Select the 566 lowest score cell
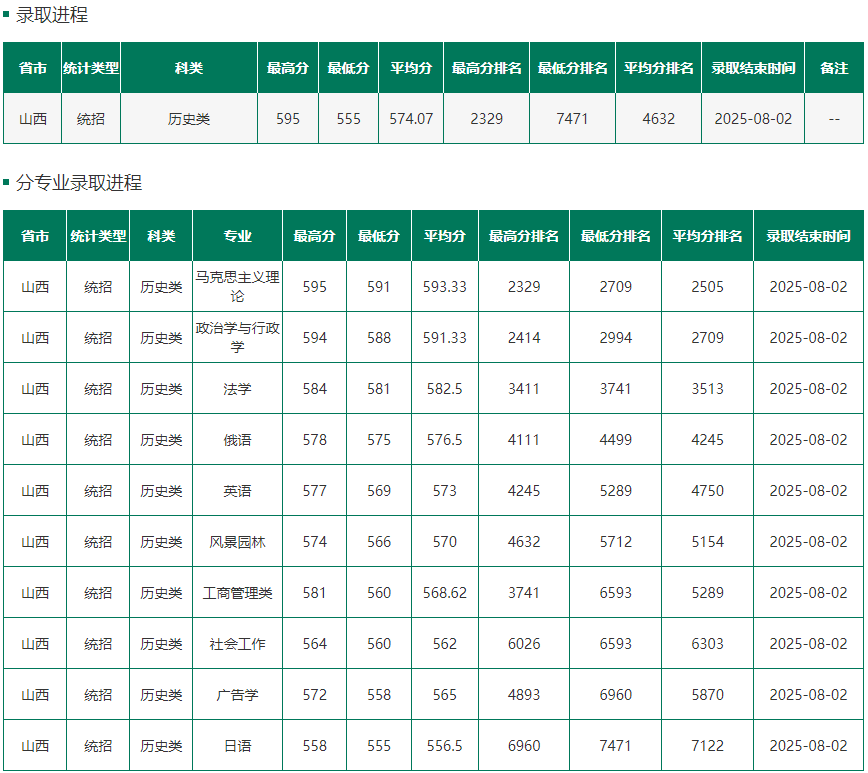This screenshot has width=868, height=773. (x=379, y=542)
